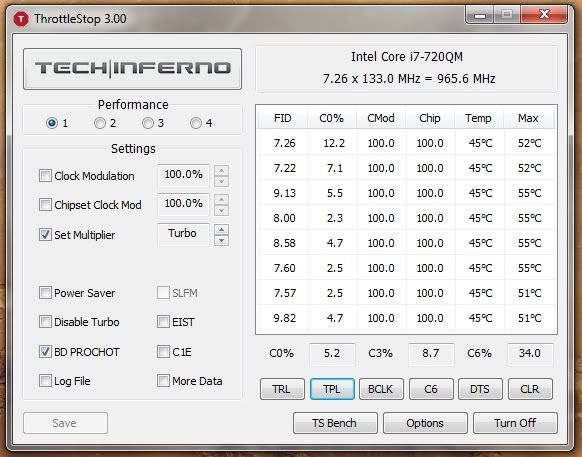
Task: Click the CMod column header
Action: point(381,118)
